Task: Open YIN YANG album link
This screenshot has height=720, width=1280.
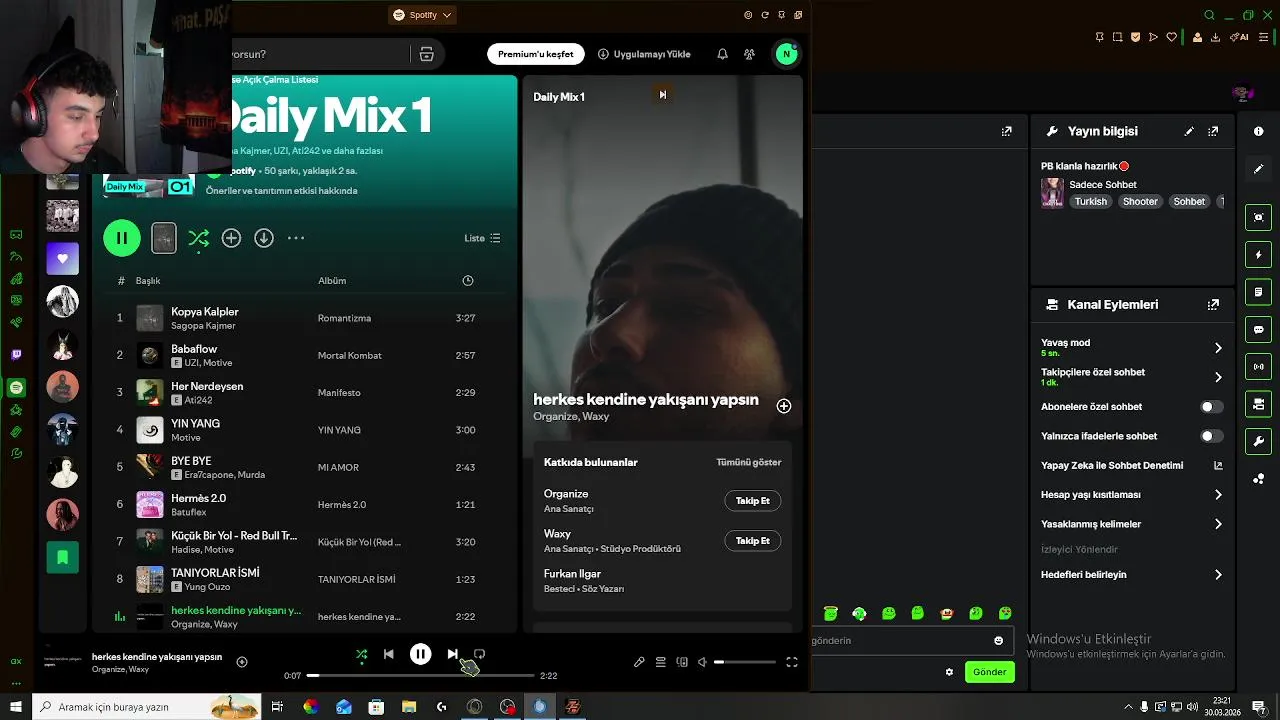Action: (339, 430)
